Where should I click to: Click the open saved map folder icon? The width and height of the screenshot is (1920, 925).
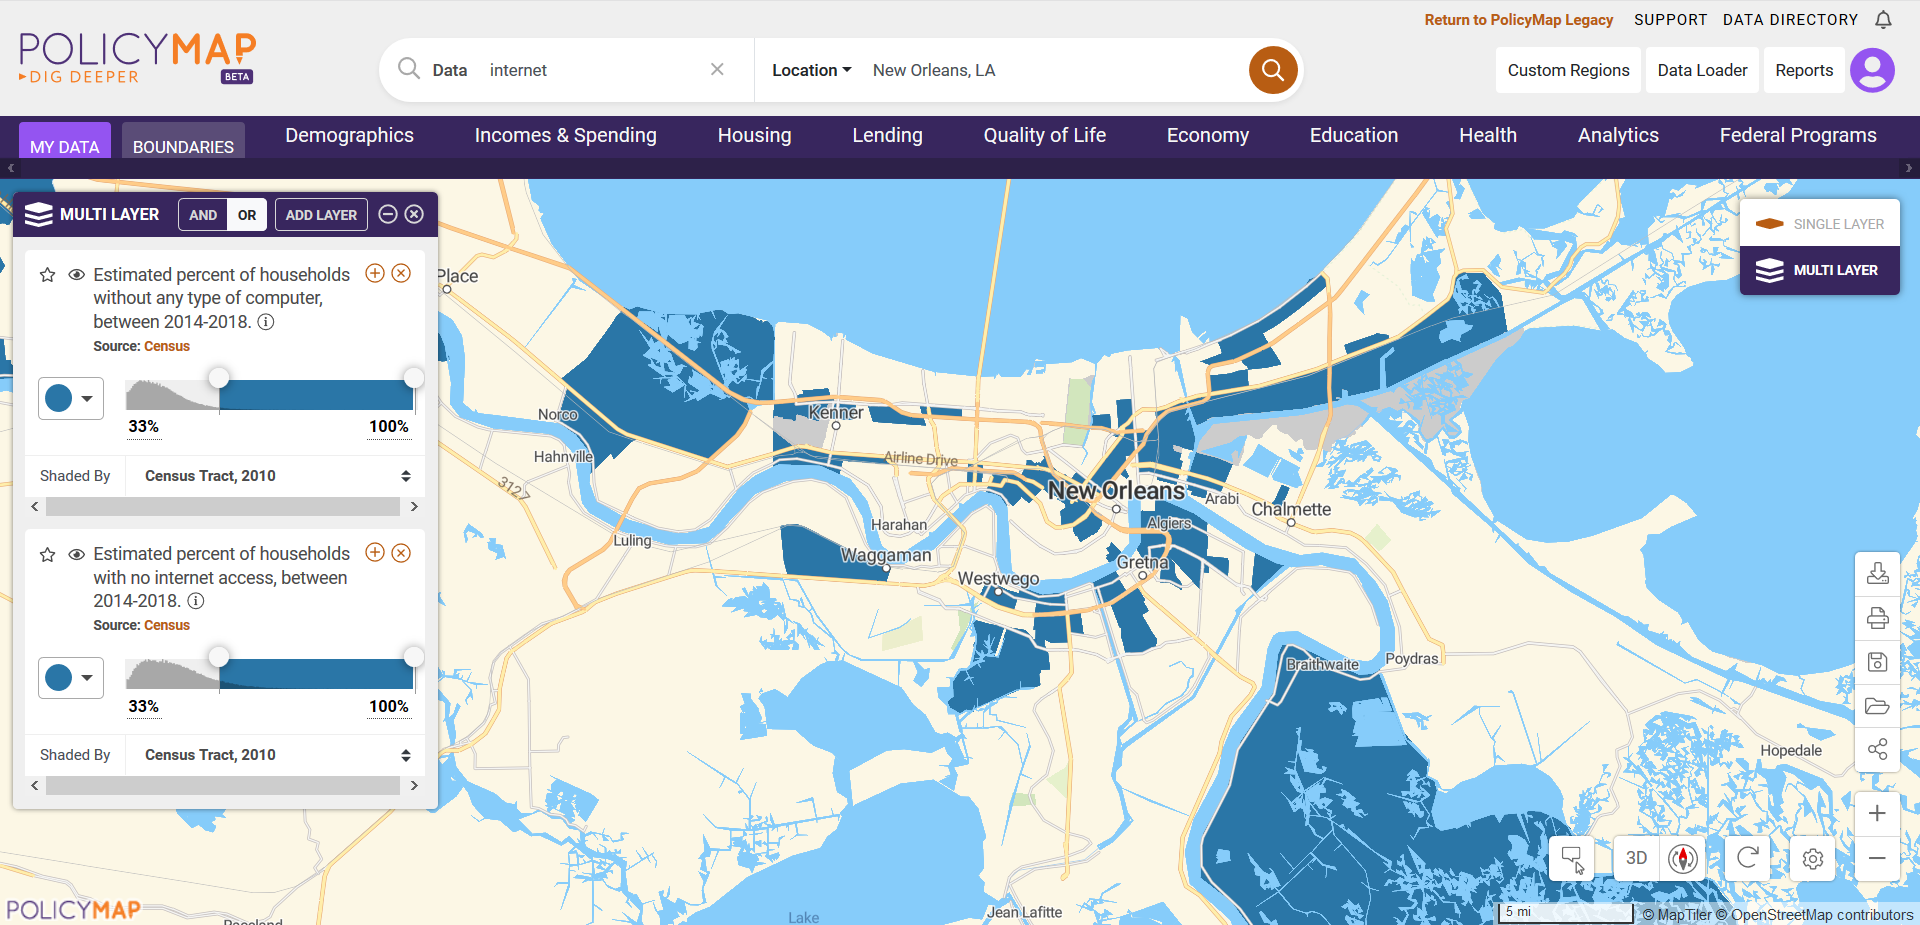(1877, 706)
